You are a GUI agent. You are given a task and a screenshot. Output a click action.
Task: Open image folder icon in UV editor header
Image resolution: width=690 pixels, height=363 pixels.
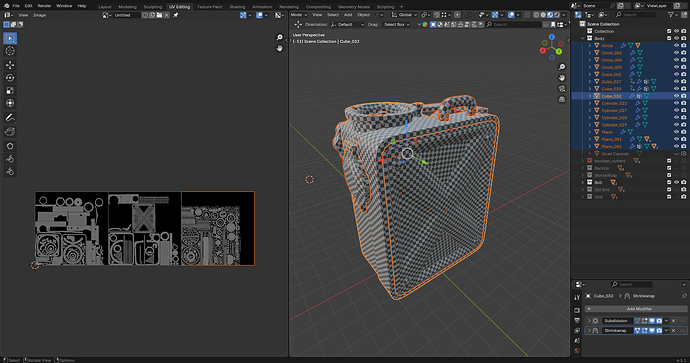159,15
